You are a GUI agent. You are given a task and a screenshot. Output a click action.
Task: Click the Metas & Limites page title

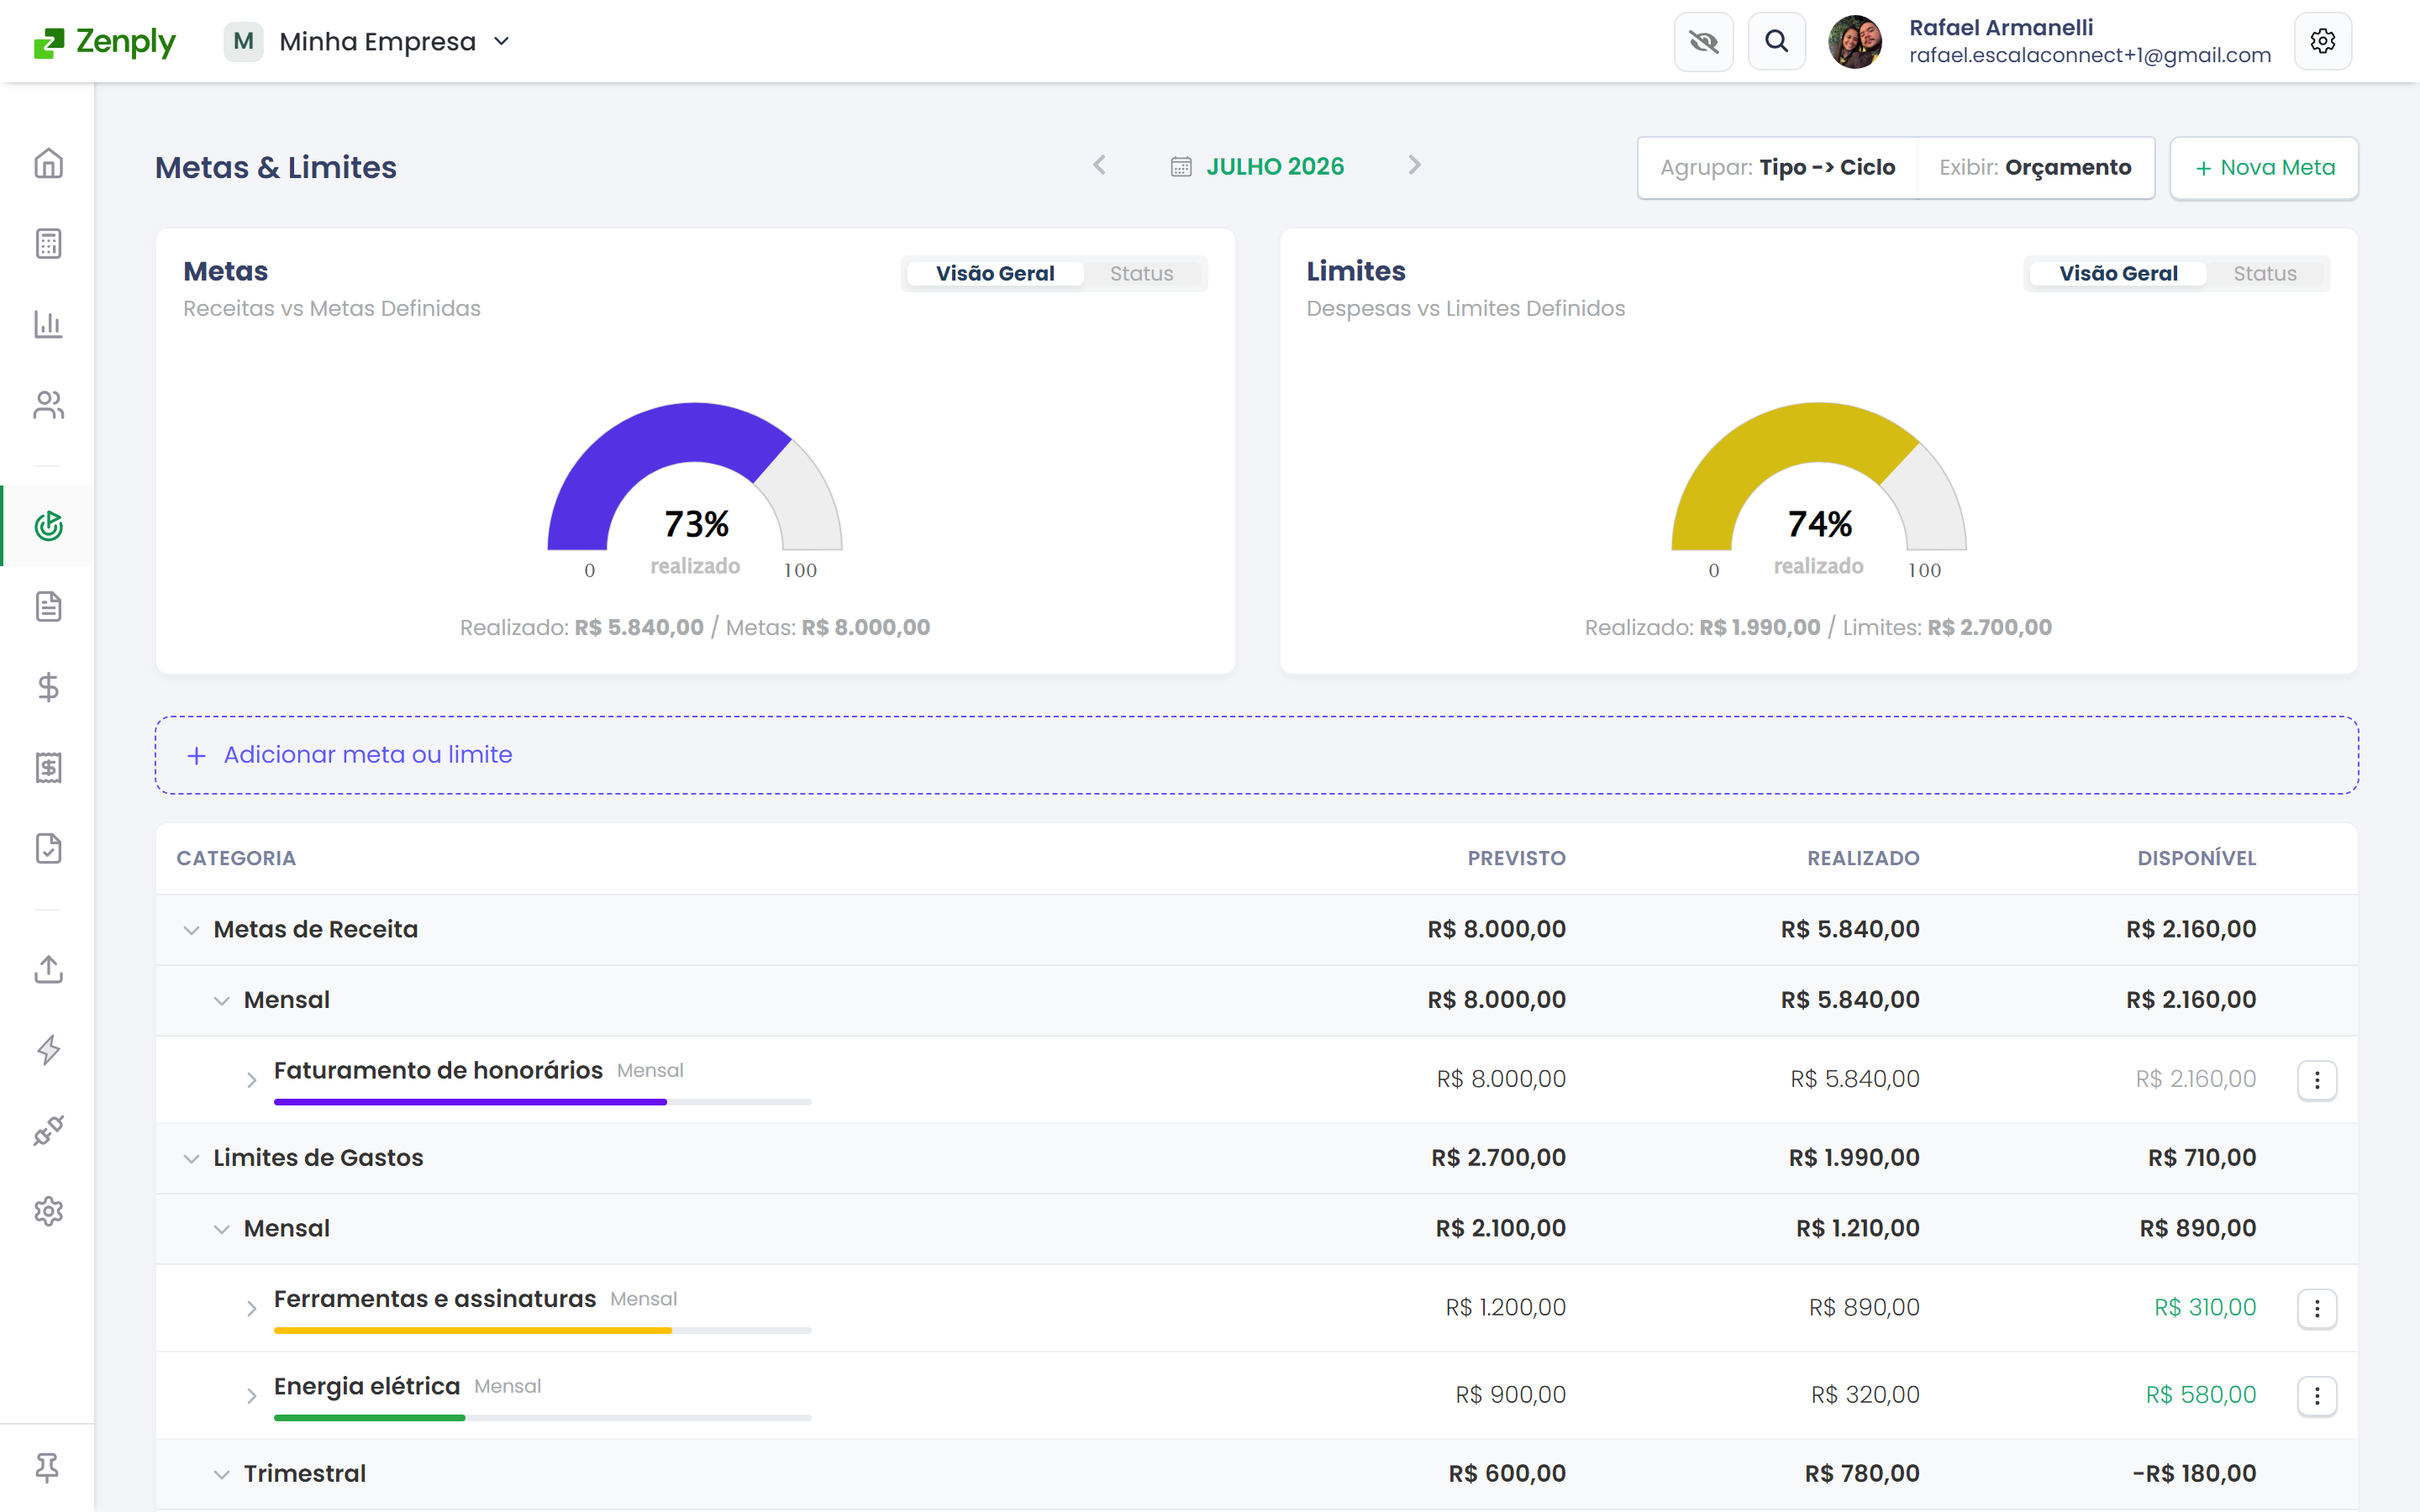click(x=276, y=167)
